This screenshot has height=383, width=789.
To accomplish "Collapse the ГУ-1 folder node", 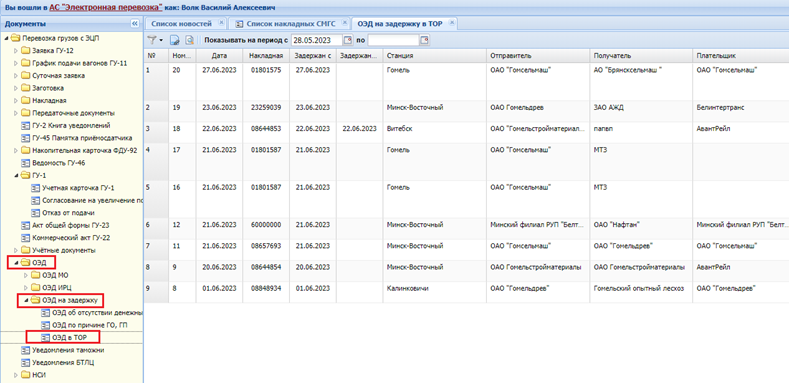I will click(16, 176).
